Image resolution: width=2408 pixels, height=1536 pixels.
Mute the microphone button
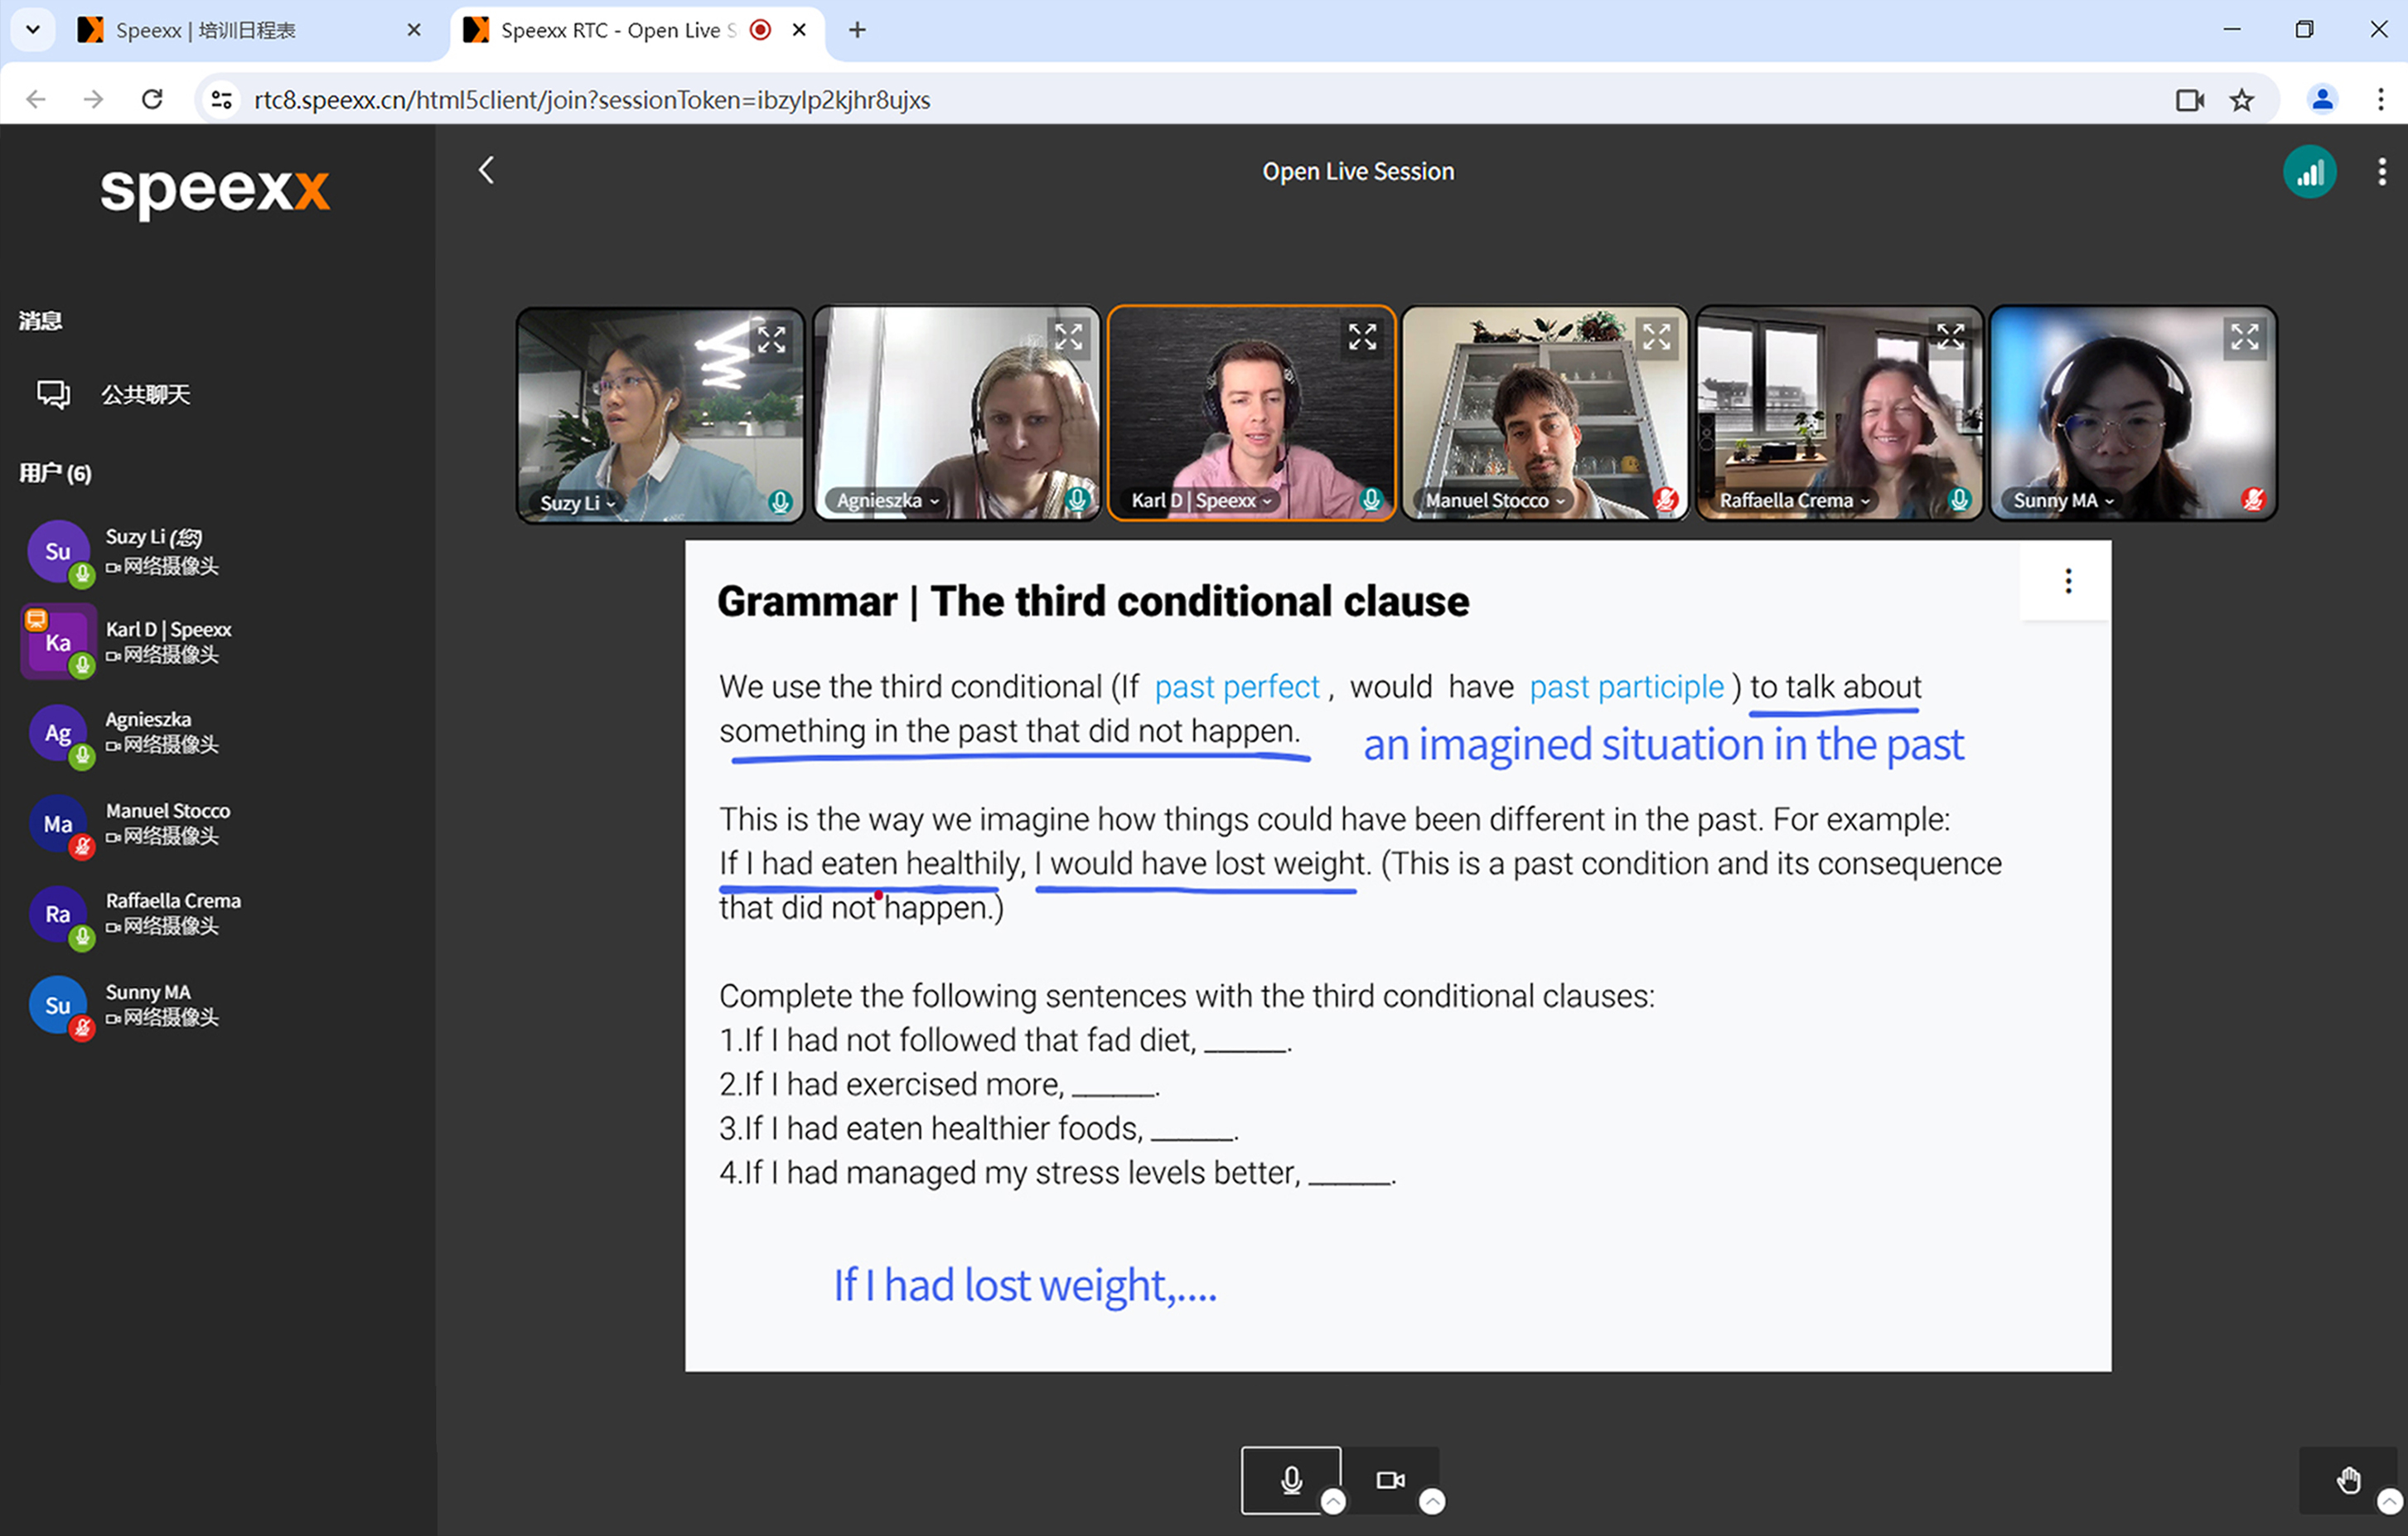pyautogui.click(x=1291, y=1479)
